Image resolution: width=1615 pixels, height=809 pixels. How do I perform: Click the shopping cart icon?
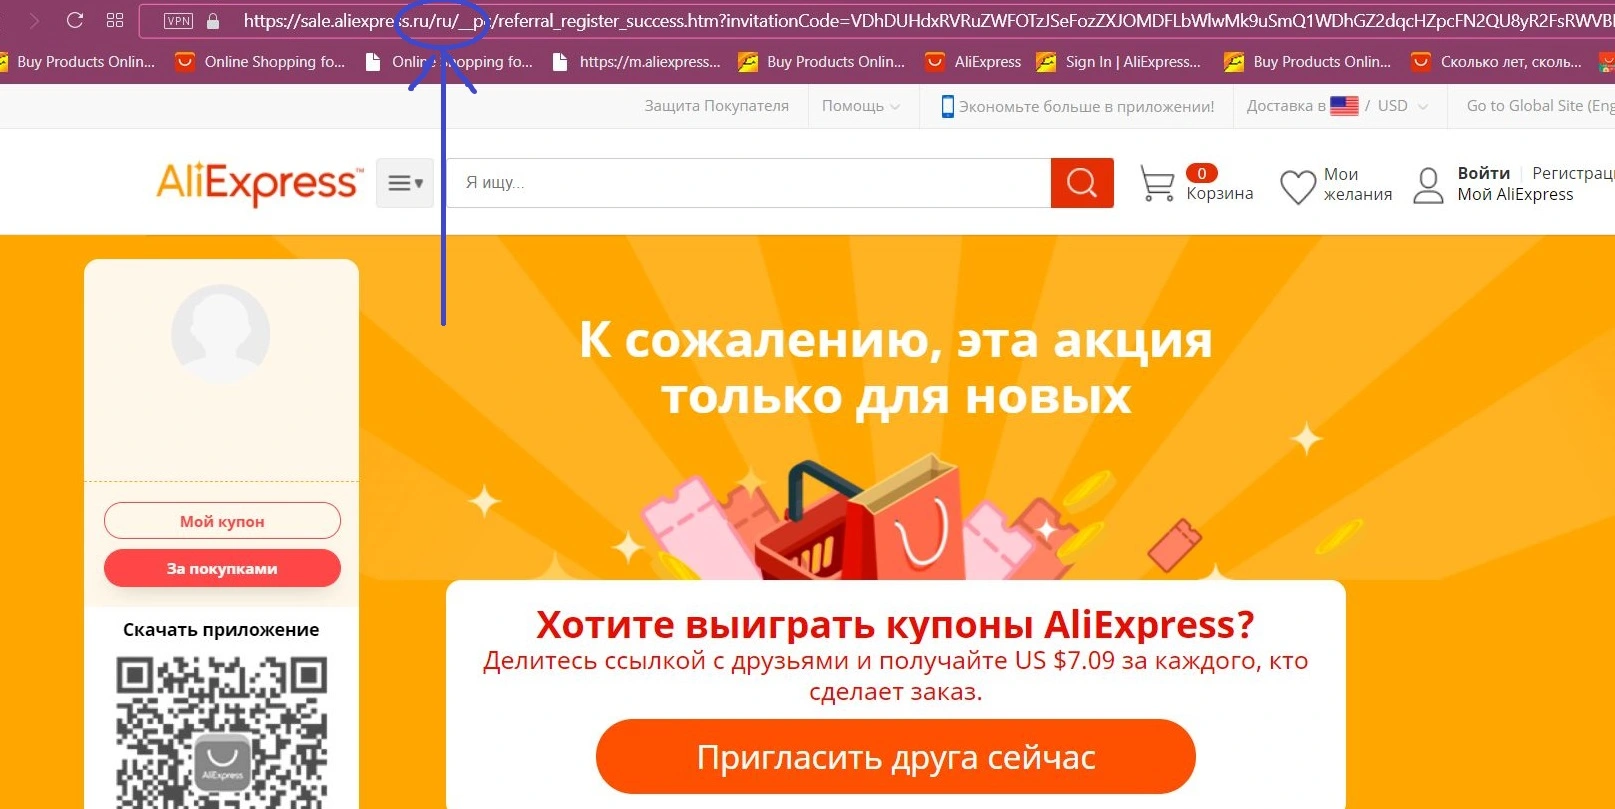1157,184
